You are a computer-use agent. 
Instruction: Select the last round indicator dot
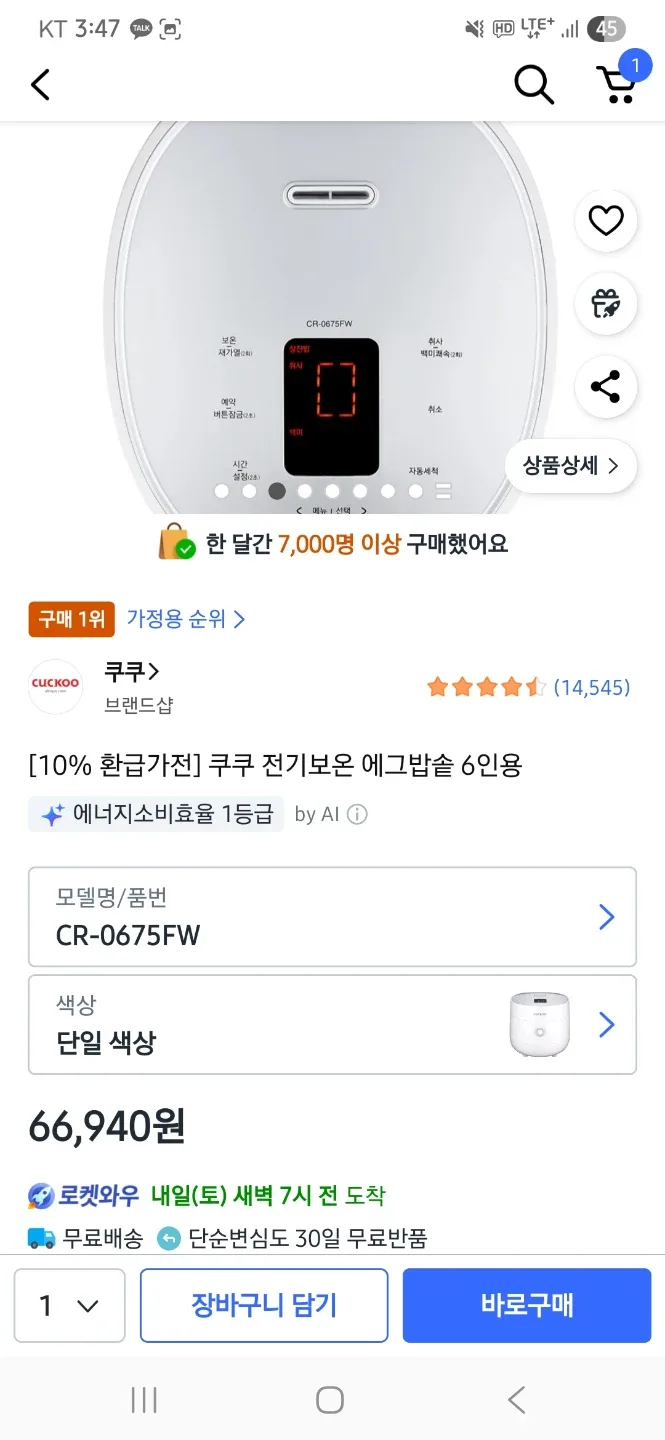pyautogui.click(x=416, y=491)
